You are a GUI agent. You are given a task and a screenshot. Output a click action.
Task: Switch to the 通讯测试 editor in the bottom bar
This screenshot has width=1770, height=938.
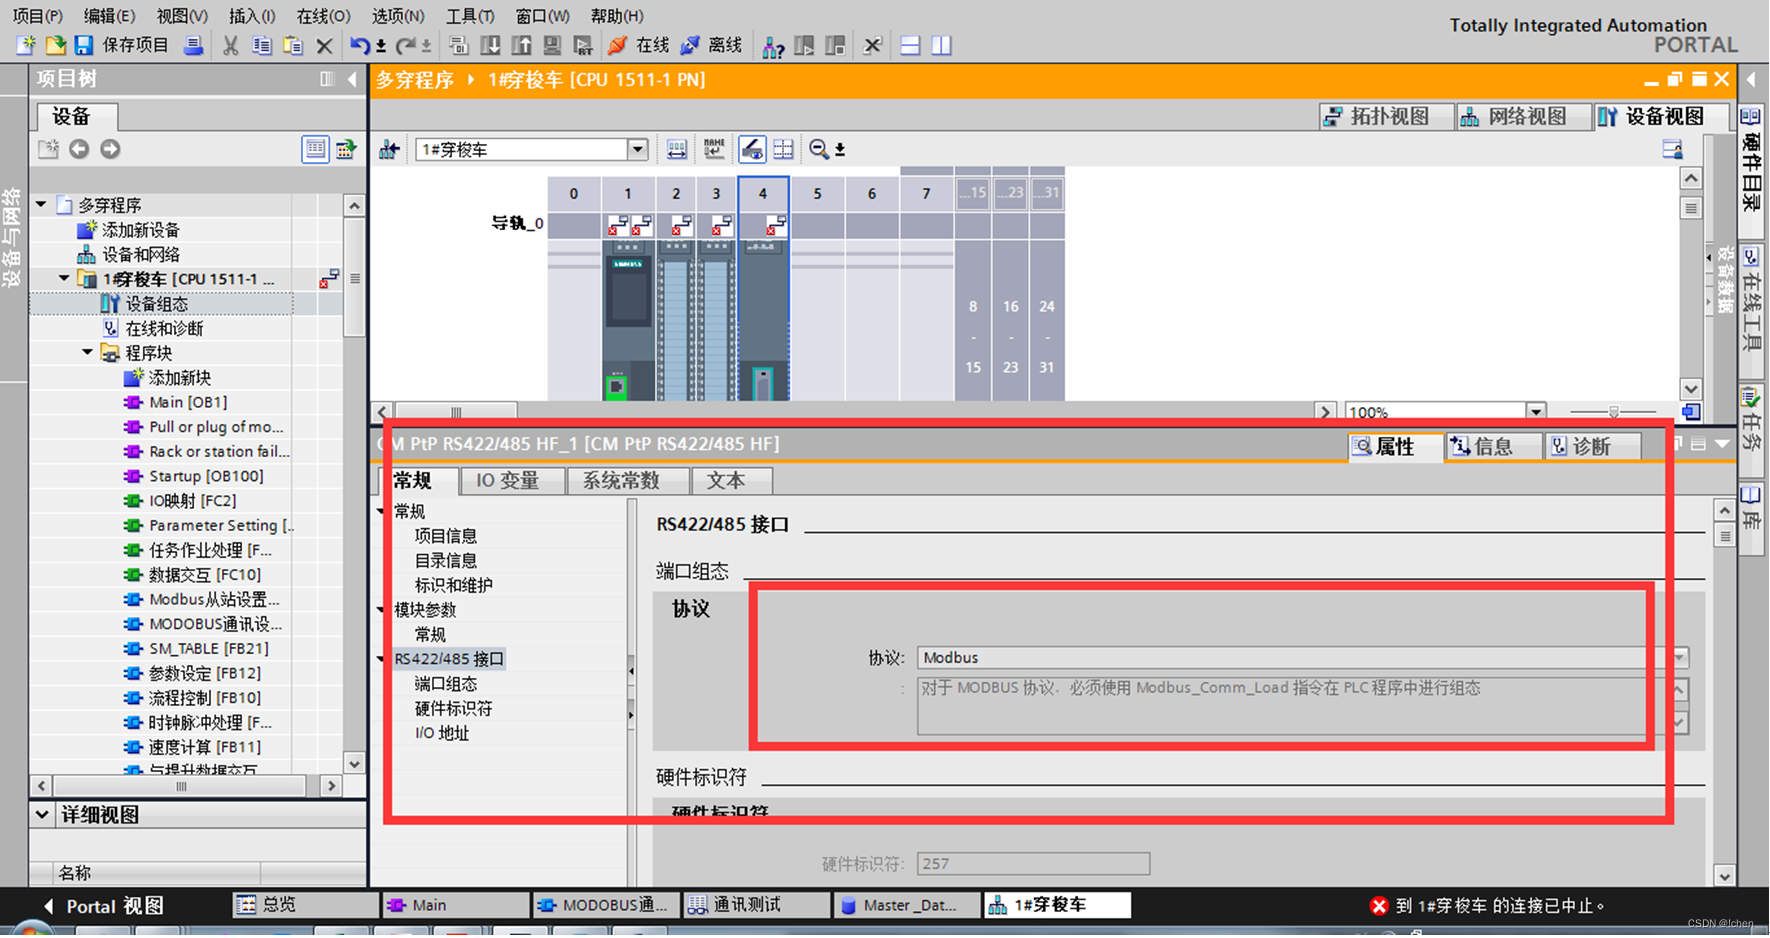click(757, 905)
